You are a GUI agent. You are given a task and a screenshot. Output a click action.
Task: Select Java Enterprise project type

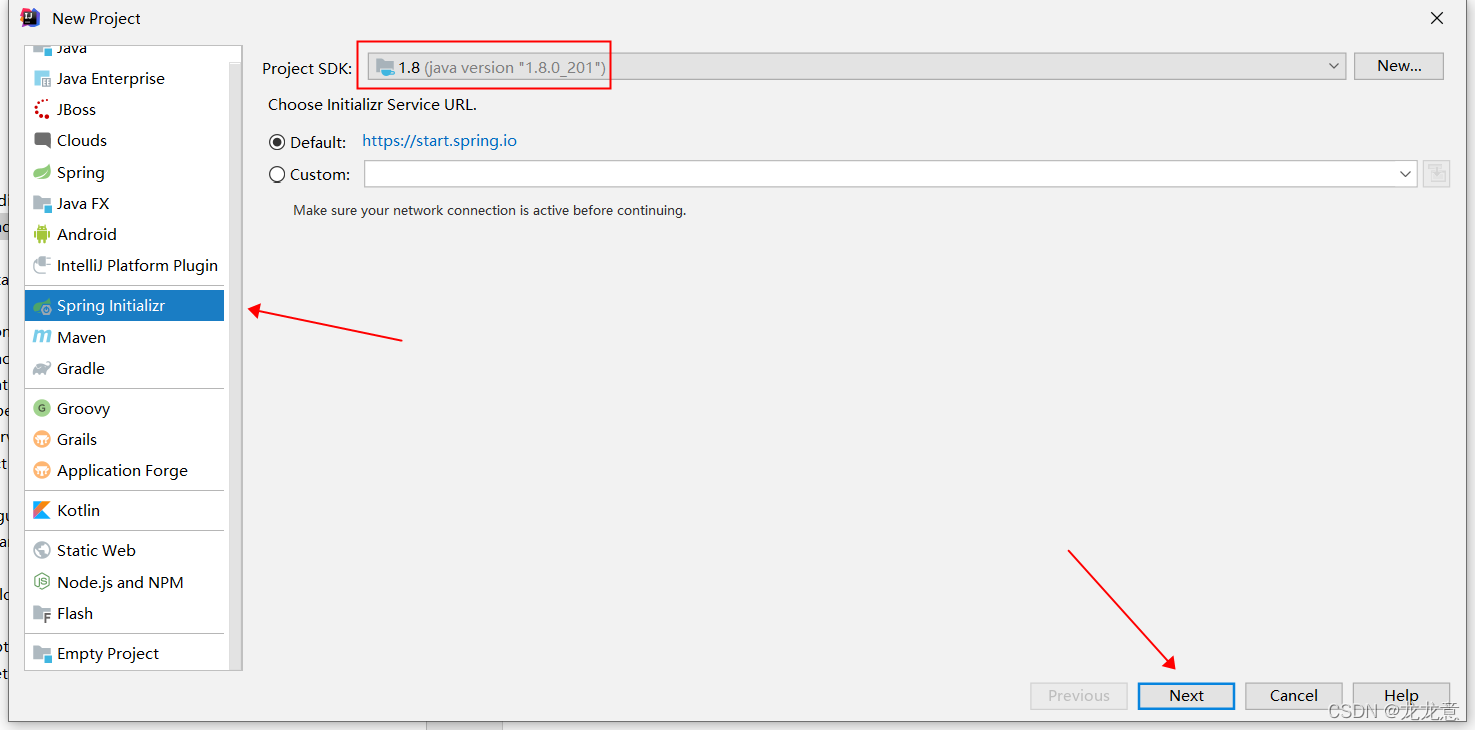pos(111,79)
